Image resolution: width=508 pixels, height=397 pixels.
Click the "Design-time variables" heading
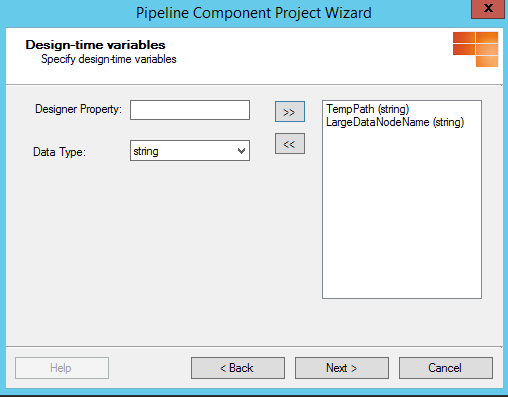coord(95,45)
